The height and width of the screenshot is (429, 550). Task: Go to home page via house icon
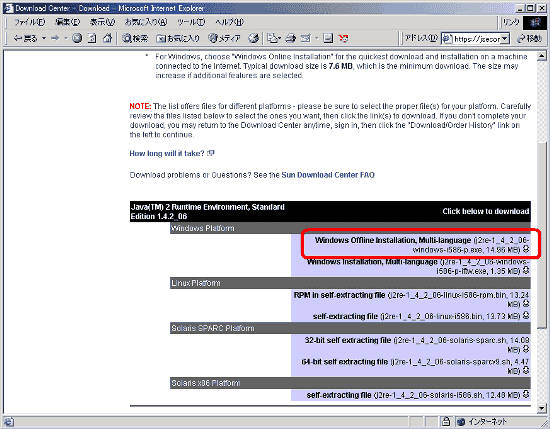pos(108,38)
